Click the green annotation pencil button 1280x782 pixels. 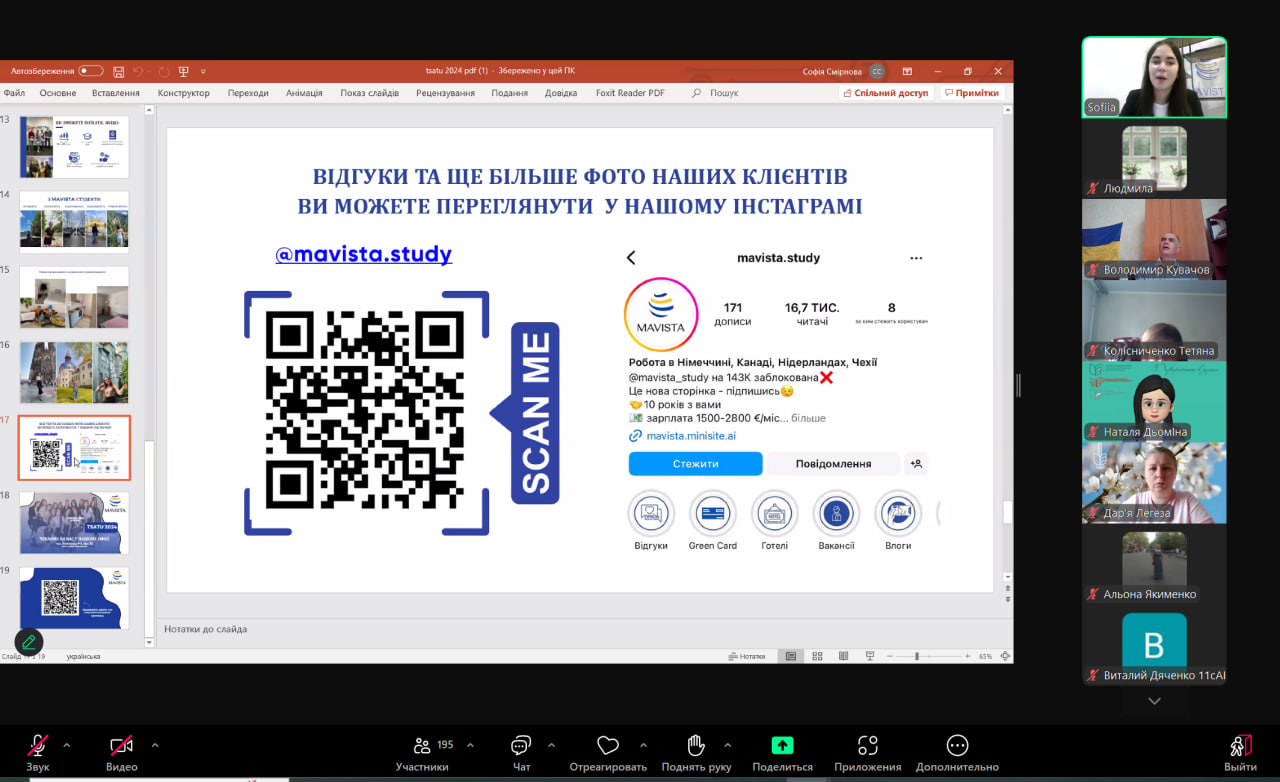29,642
